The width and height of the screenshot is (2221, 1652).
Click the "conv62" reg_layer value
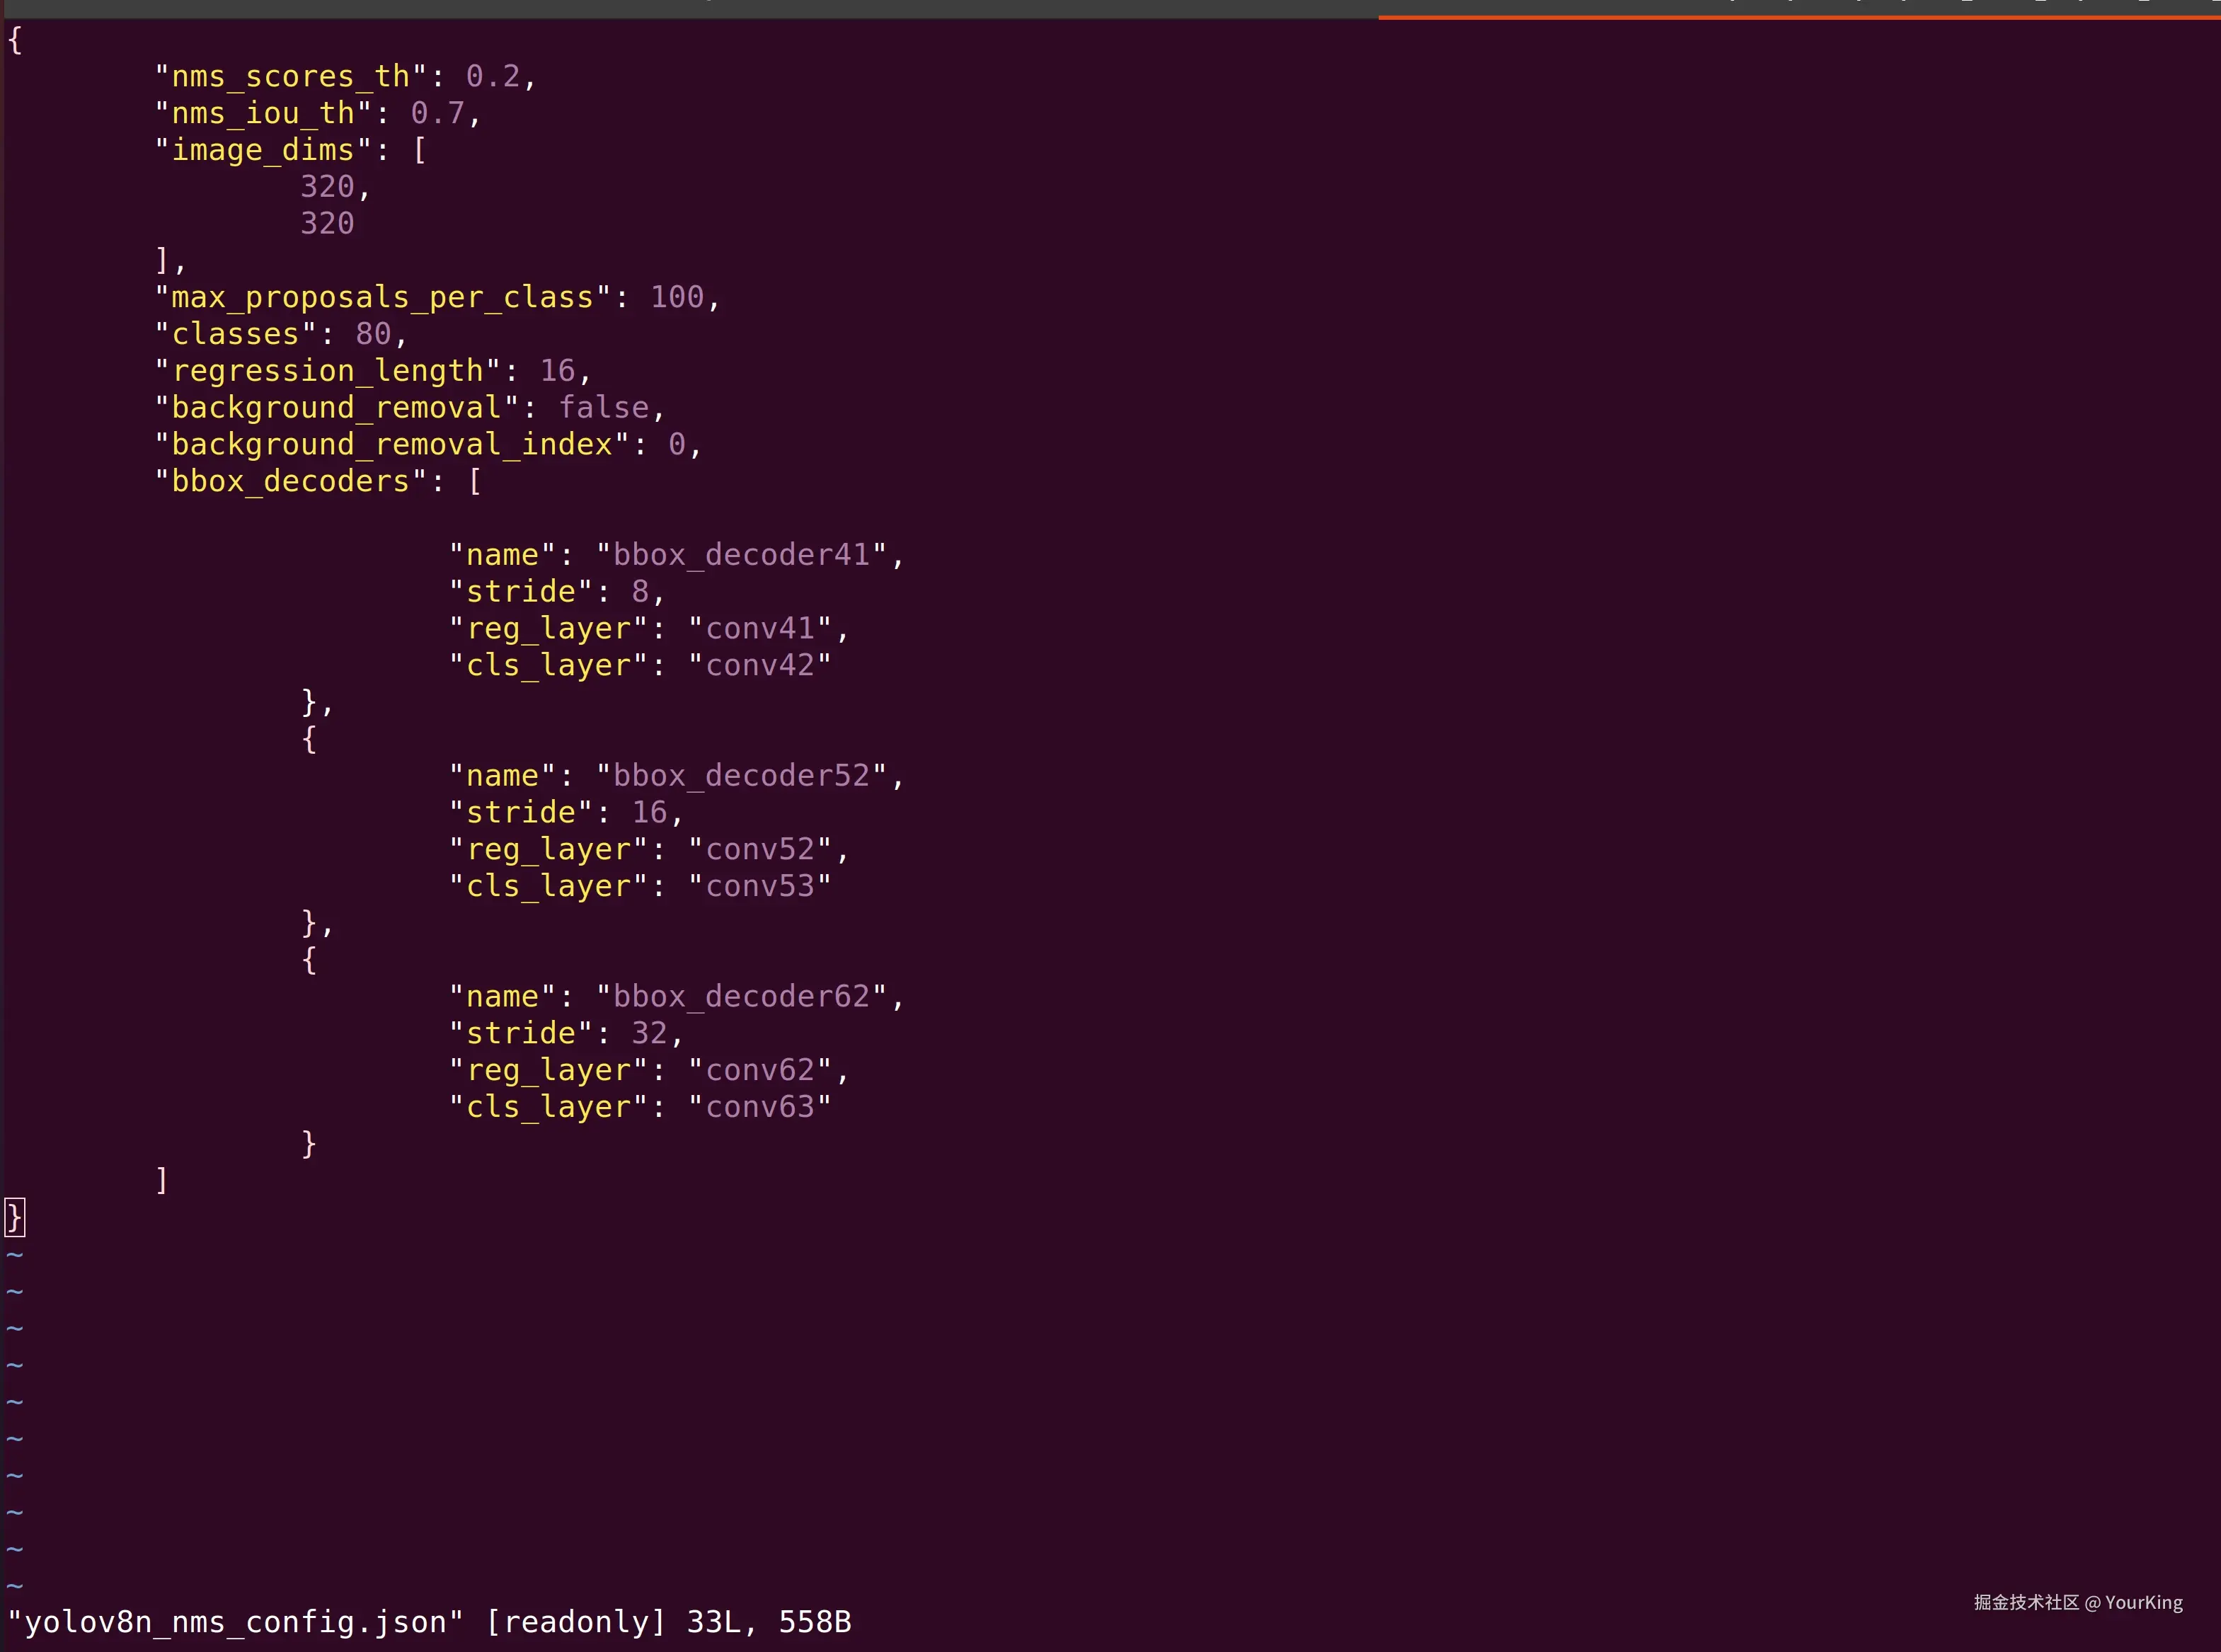[760, 1071]
